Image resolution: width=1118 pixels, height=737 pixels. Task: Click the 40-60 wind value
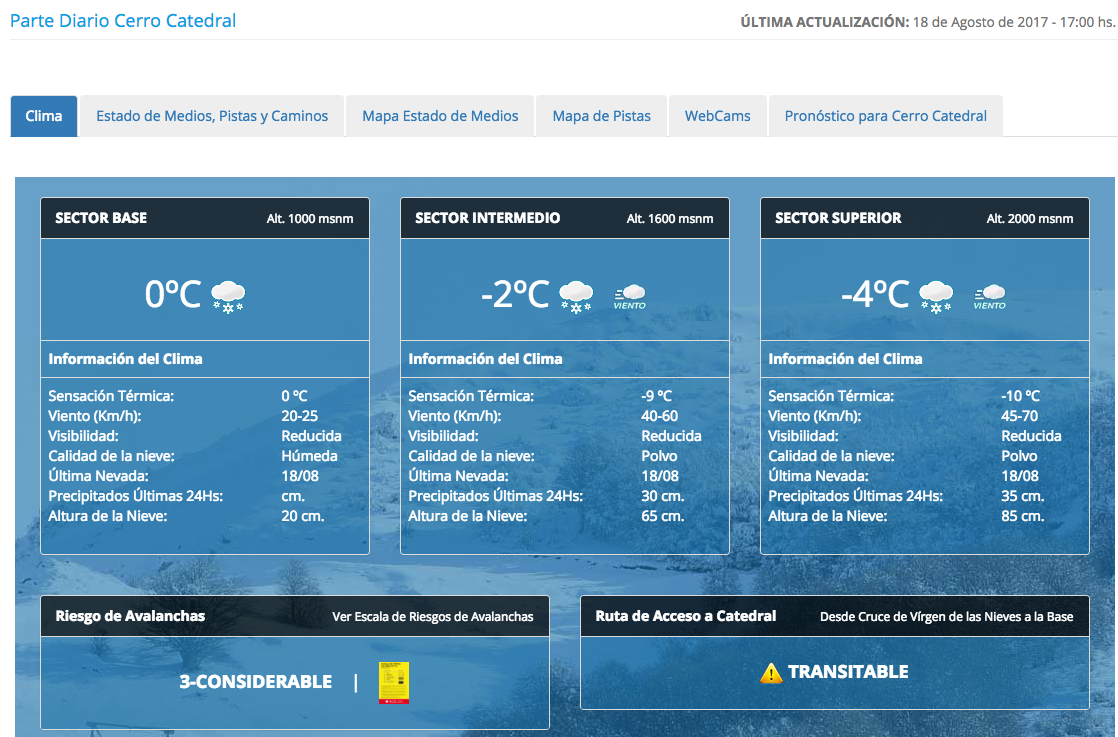coord(660,416)
